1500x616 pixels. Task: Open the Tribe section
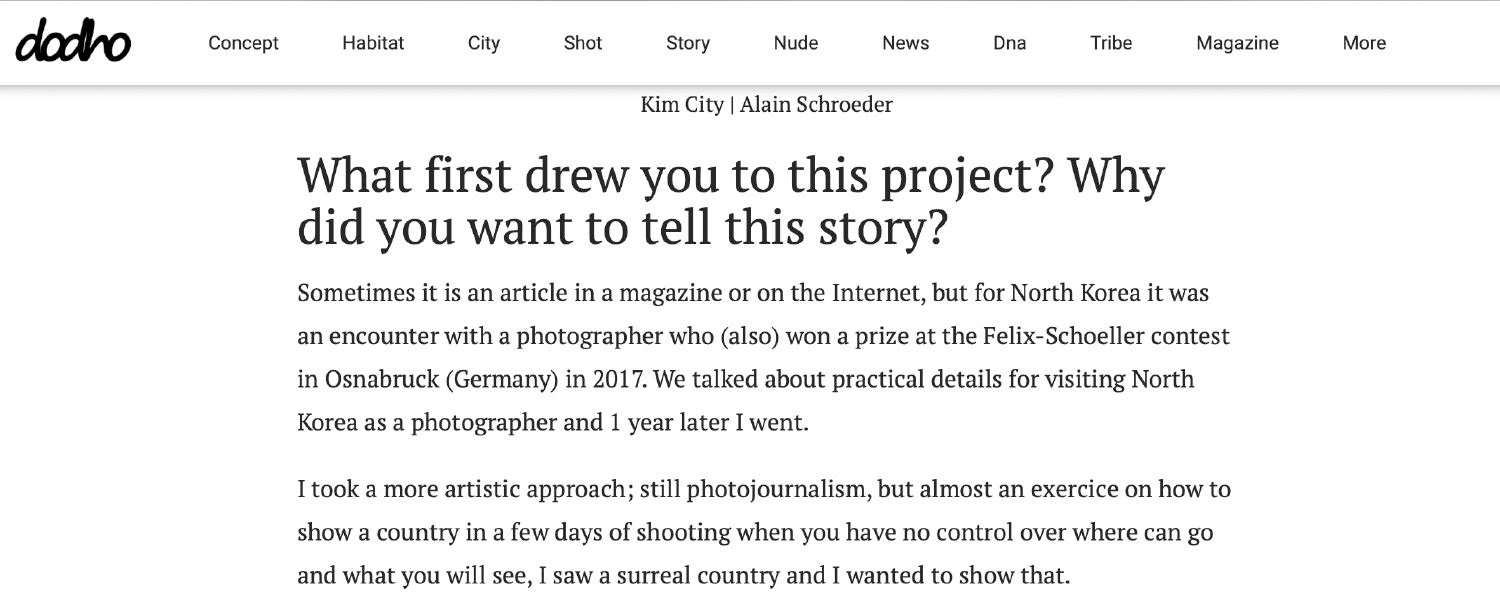(x=1111, y=43)
